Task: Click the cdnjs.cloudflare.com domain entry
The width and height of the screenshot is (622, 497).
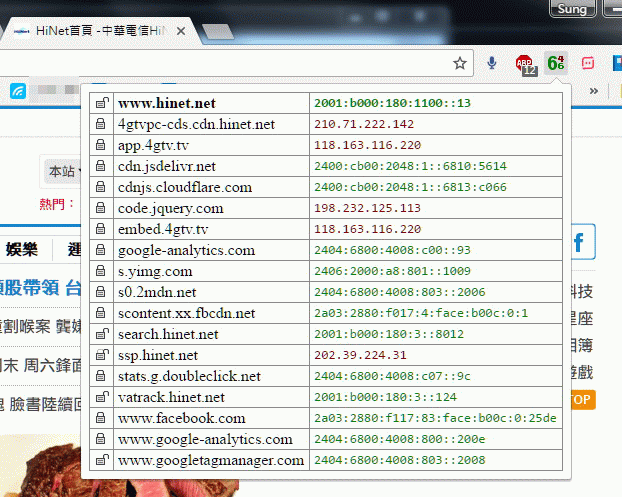Action: click(185, 188)
